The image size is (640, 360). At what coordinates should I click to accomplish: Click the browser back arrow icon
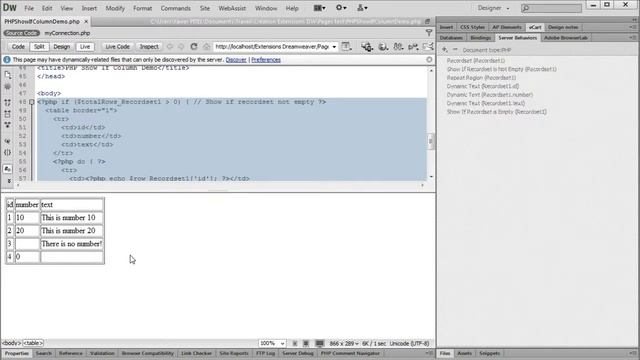170,47
